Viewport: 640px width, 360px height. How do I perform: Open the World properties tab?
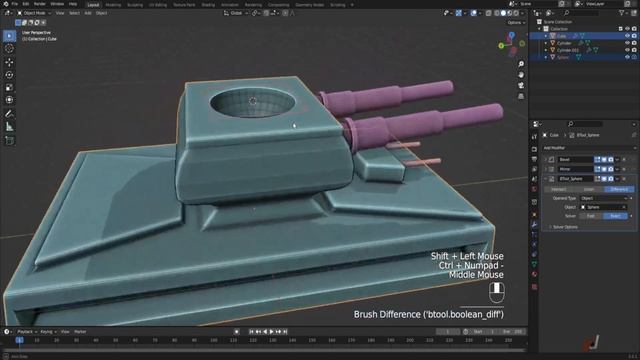pyautogui.click(x=534, y=189)
